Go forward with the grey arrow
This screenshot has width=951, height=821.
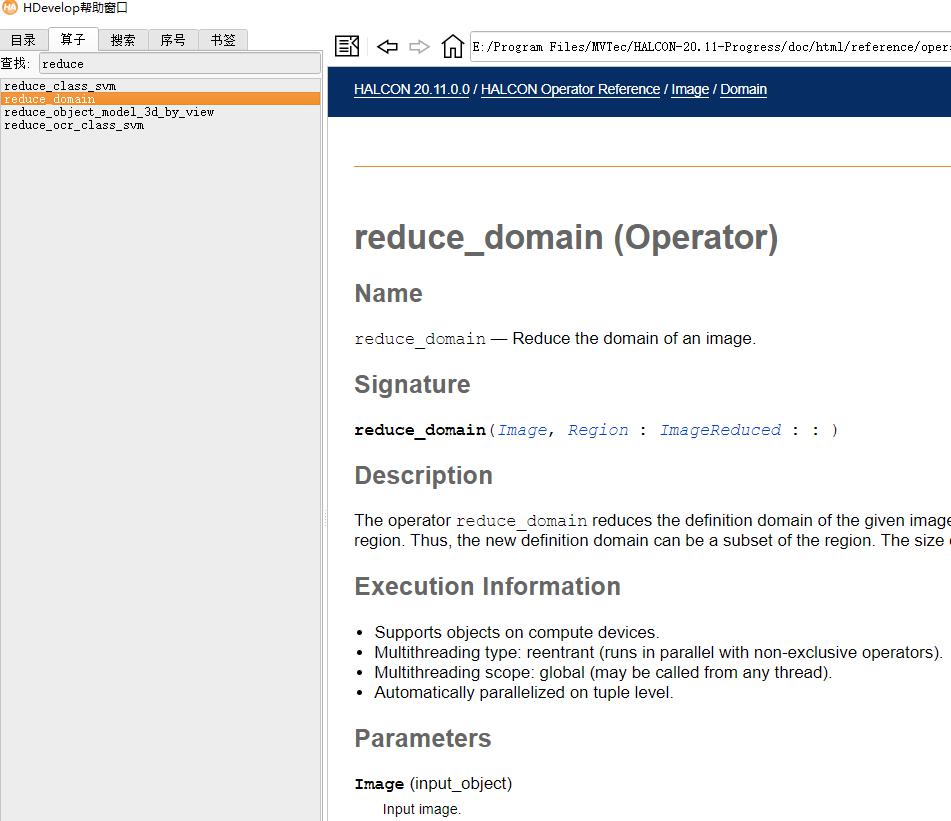click(419, 46)
